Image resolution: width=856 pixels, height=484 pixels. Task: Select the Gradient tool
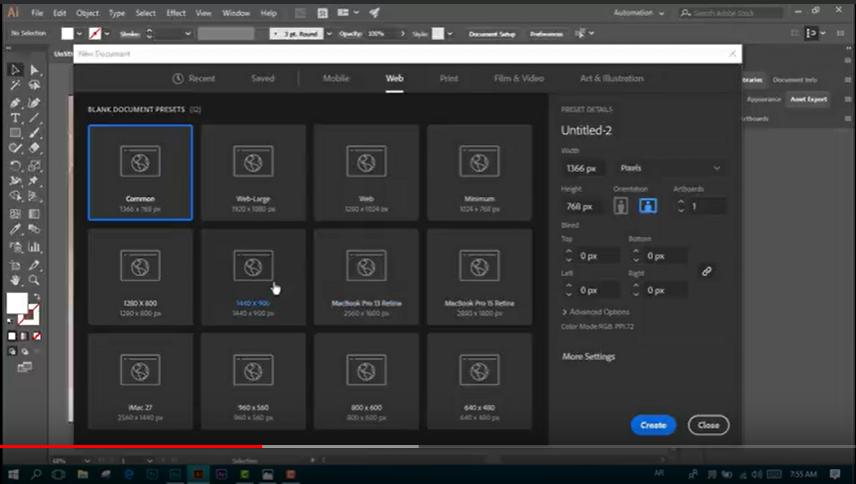(34, 213)
